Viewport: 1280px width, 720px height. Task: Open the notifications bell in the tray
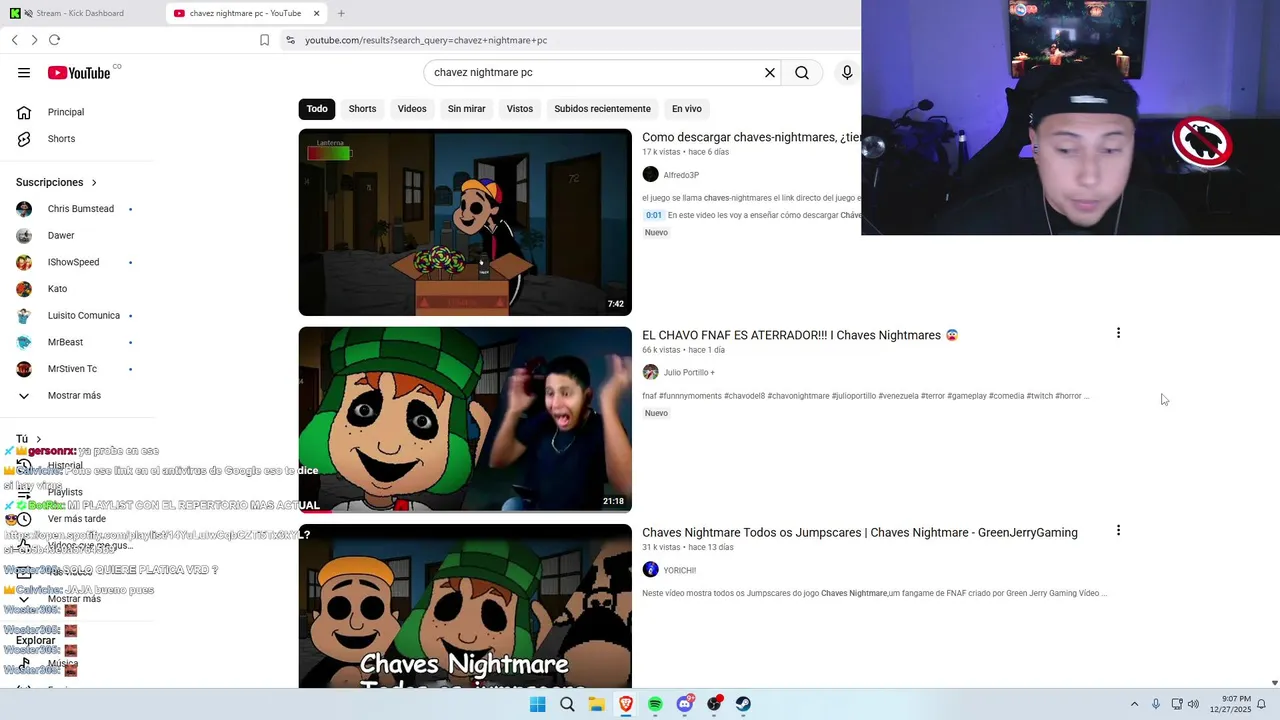tap(1261, 704)
